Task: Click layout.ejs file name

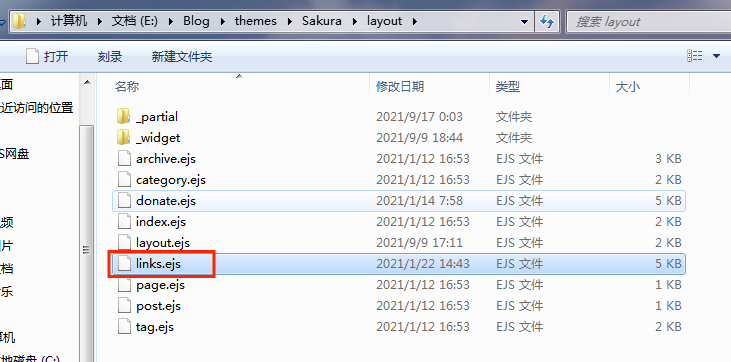Action: point(163,243)
